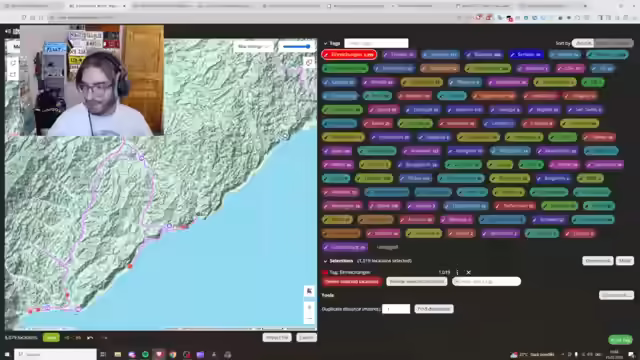The width and height of the screenshot is (640, 360).
Task: Focus the Duplicate distance metres field
Action: (396, 309)
